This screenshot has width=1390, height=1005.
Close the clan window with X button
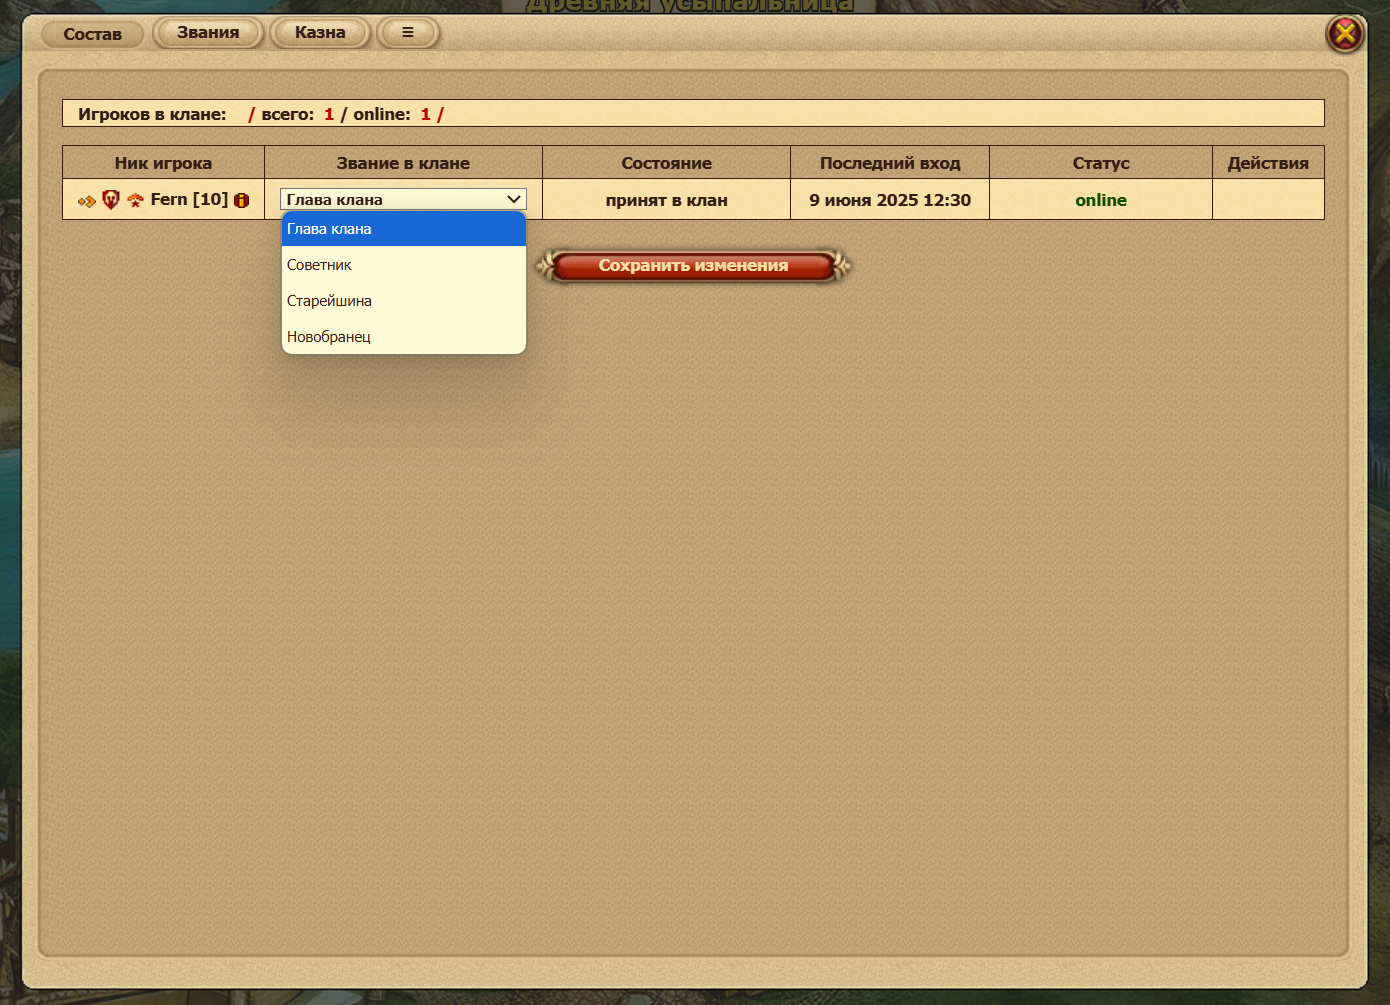pyautogui.click(x=1345, y=34)
